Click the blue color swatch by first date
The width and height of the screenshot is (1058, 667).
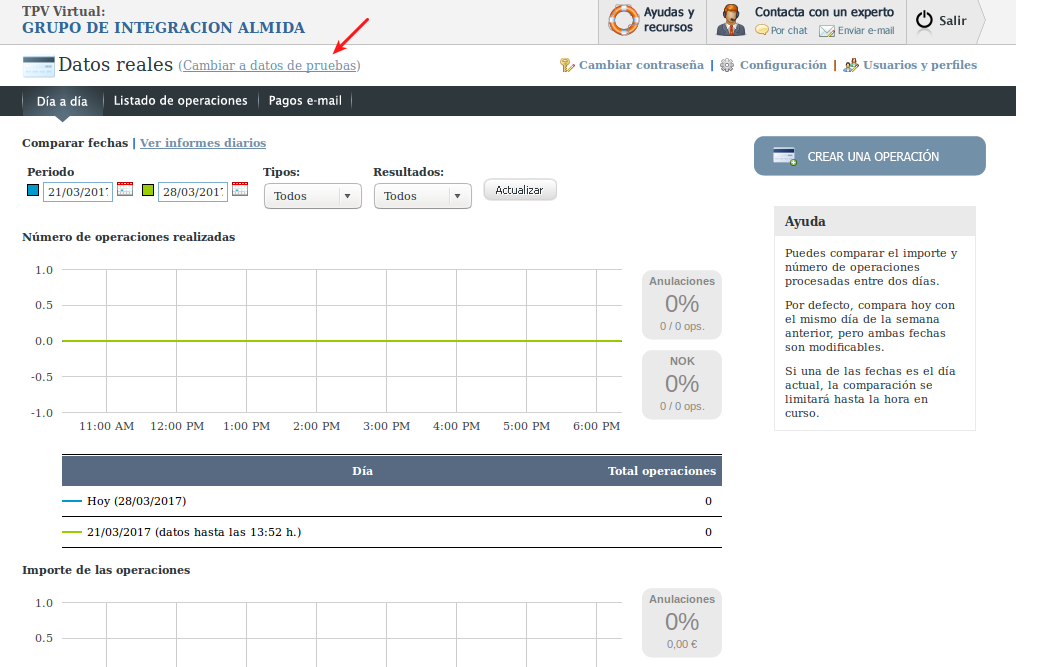click(33, 190)
